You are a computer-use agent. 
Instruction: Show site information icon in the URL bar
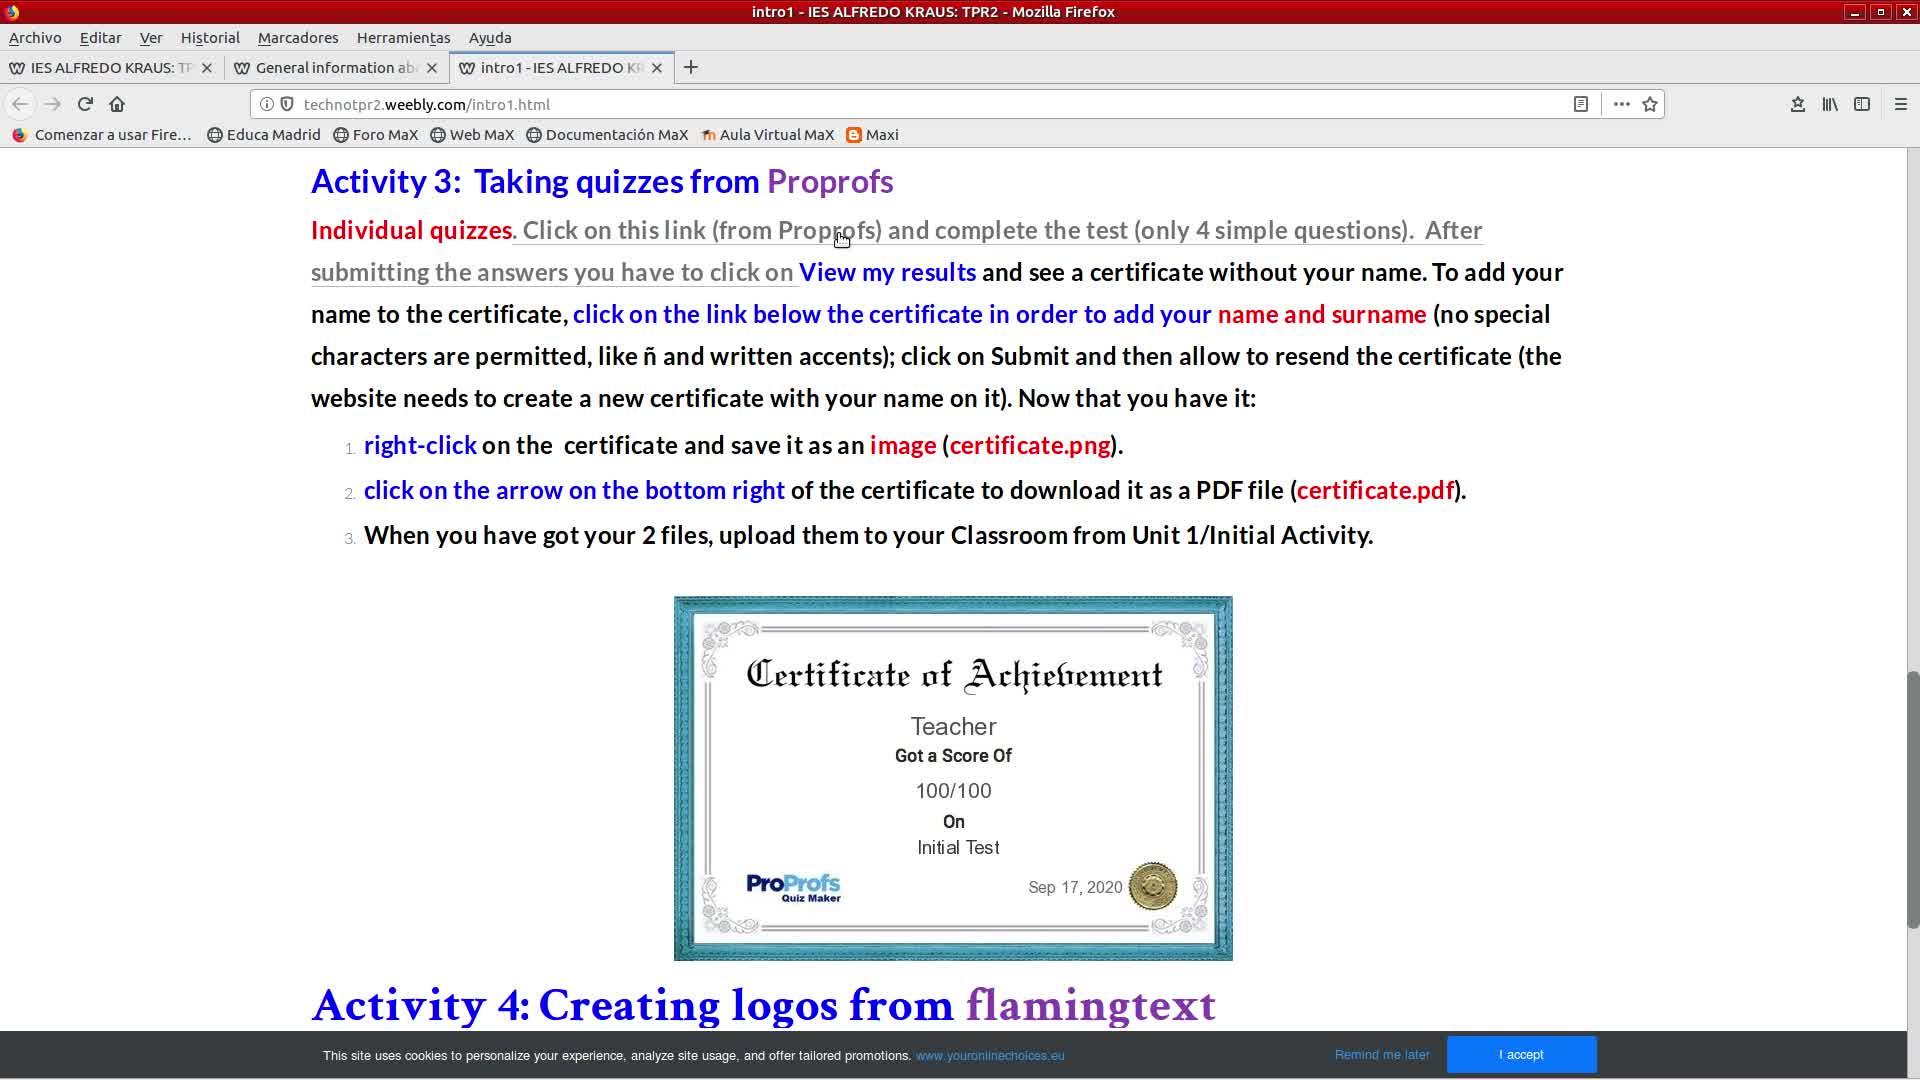[267, 104]
